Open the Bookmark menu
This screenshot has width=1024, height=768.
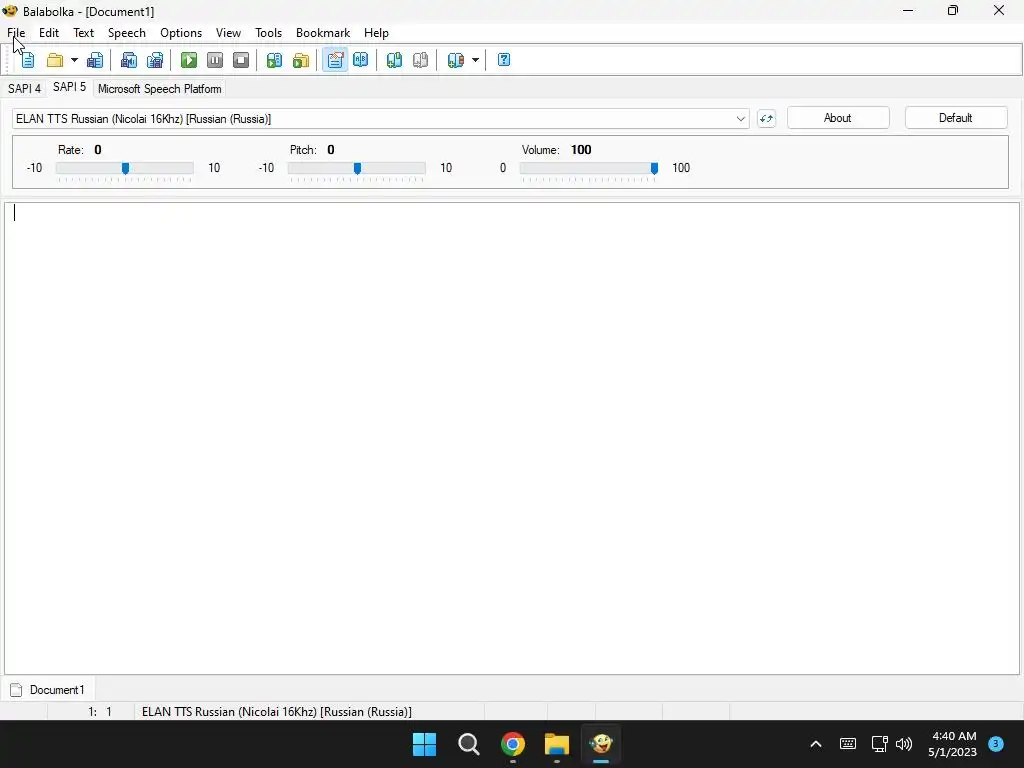point(323,33)
